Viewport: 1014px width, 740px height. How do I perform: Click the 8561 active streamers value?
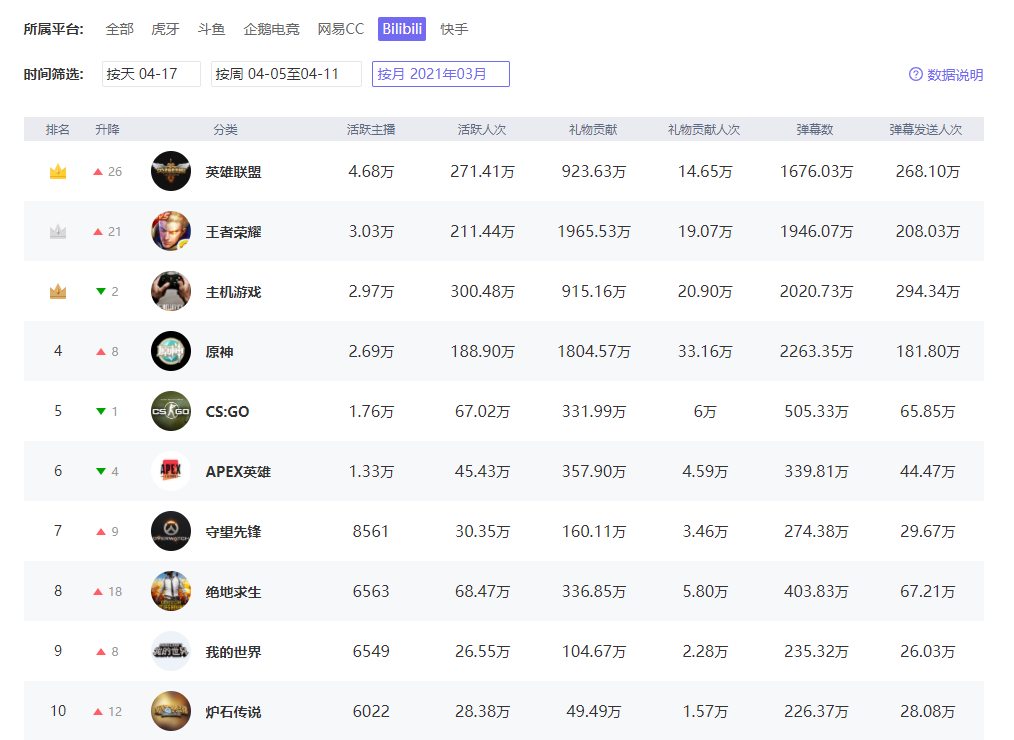pos(371,531)
